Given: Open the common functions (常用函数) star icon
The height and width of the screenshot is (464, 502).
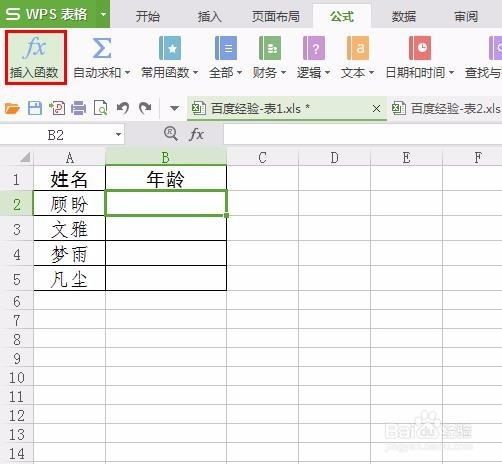Looking at the screenshot, I should (170, 48).
